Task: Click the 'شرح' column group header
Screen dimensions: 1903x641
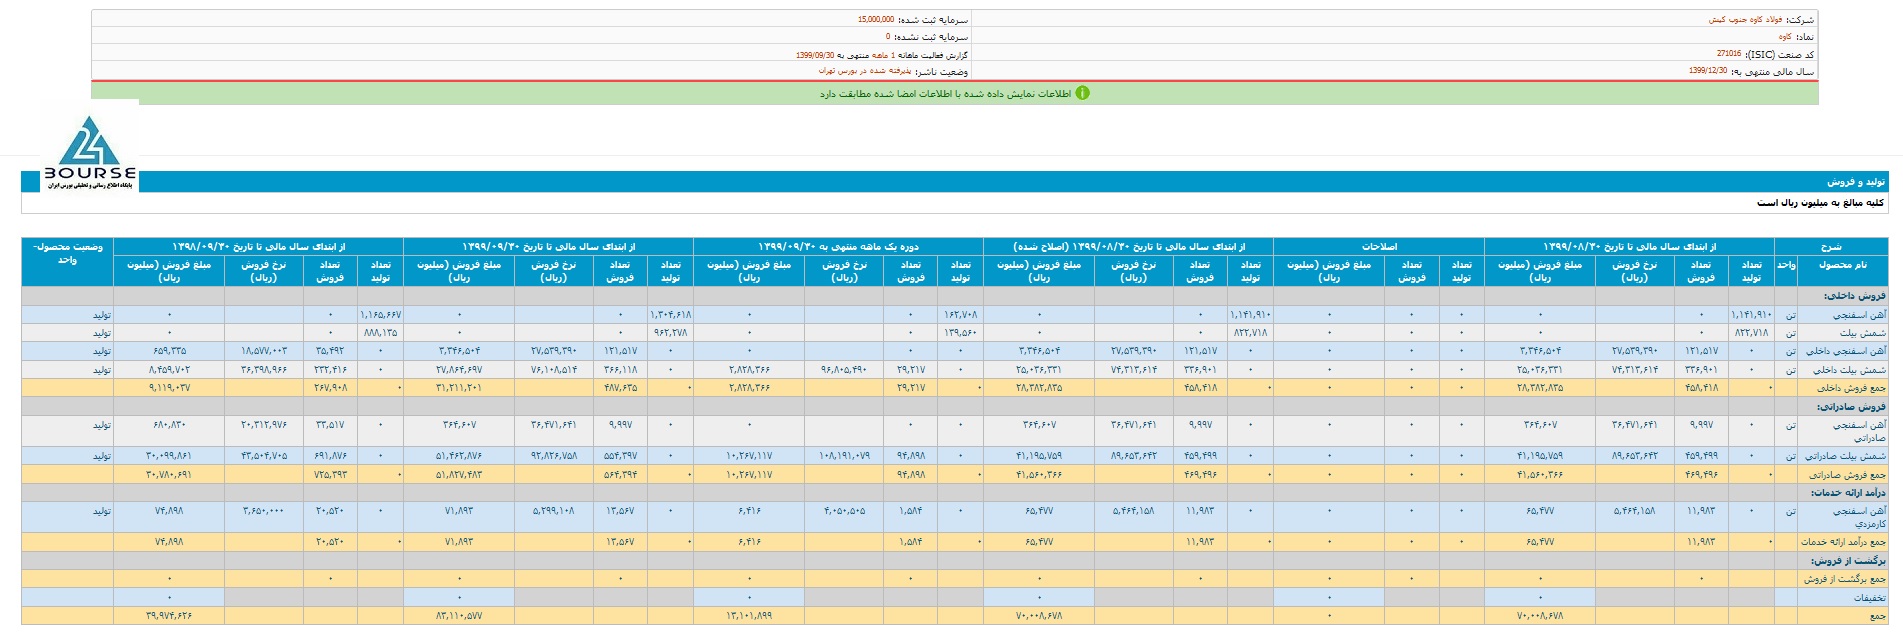Action: click(1831, 246)
